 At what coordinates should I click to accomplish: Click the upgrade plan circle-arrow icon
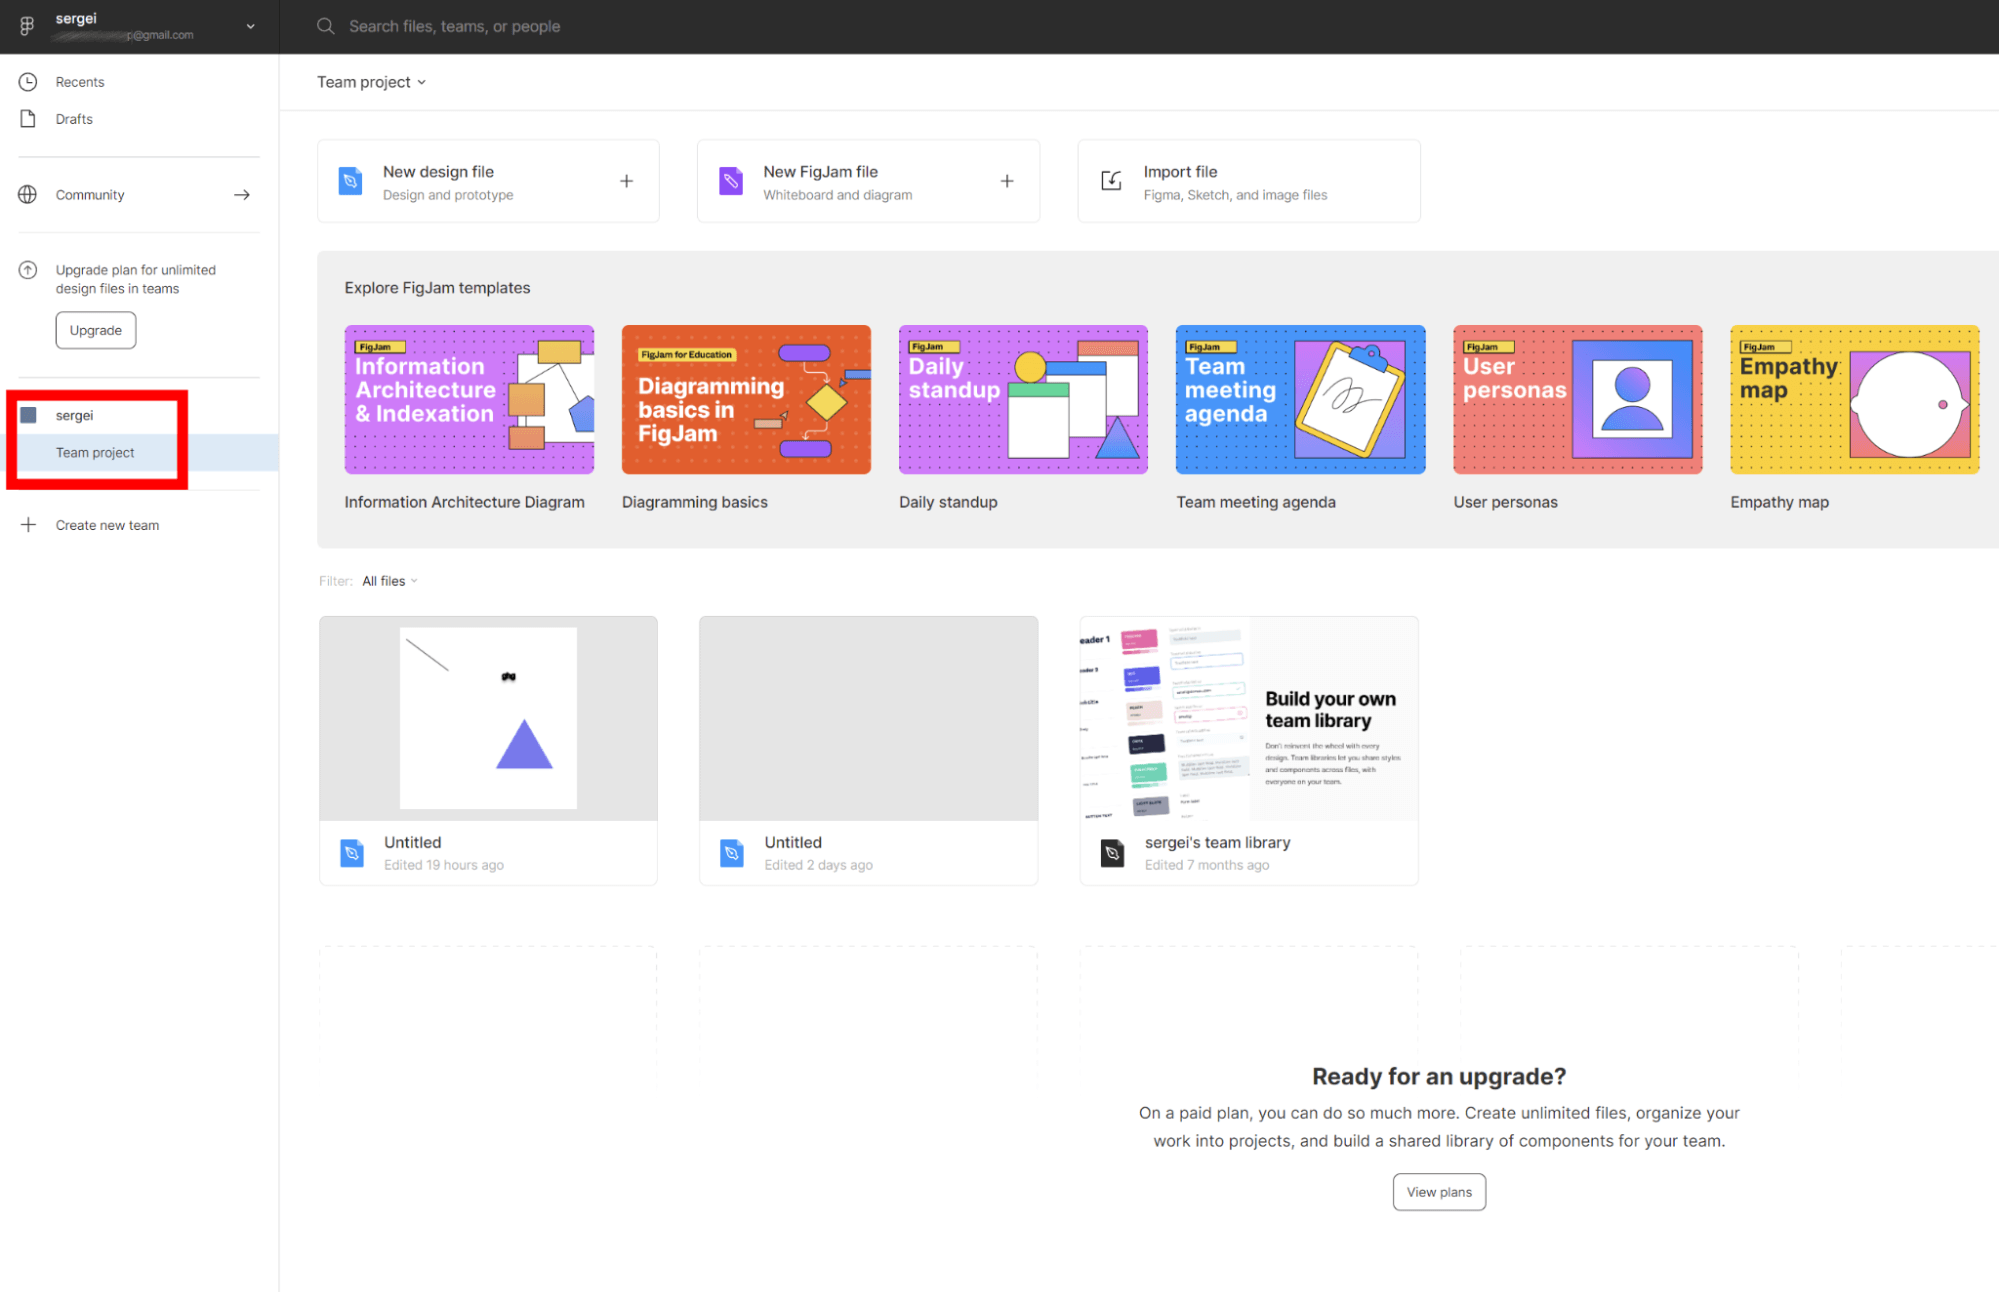(x=28, y=270)
